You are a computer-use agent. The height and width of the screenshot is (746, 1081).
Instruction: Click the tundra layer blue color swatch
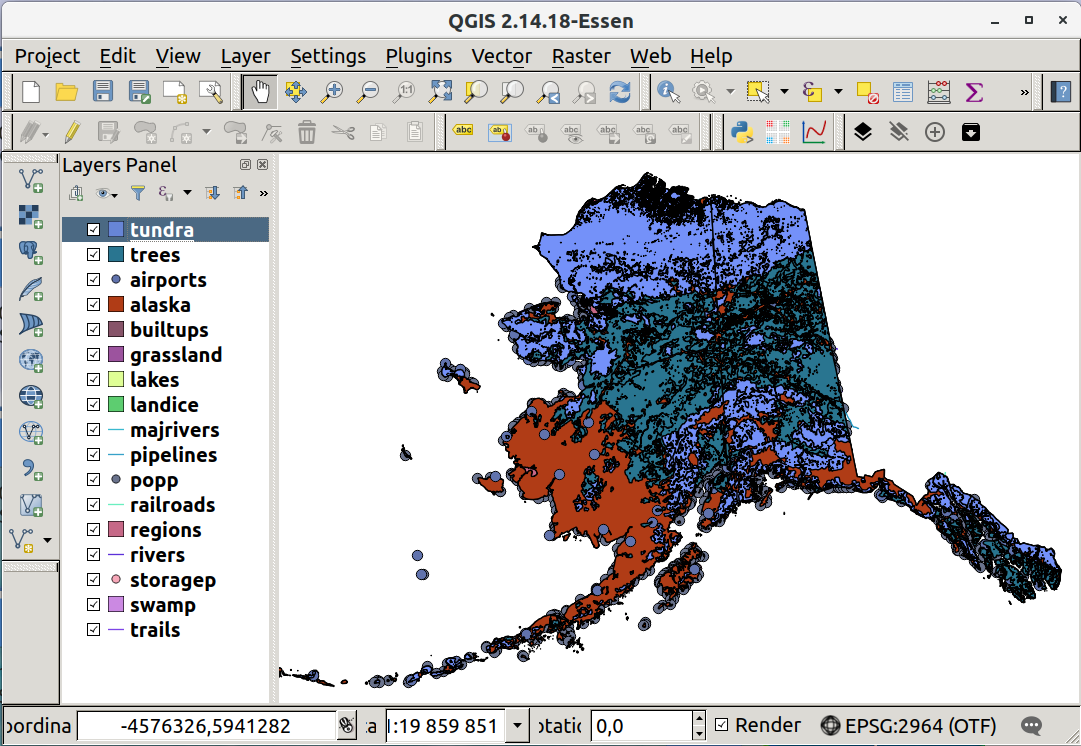[x=116, y=230]
